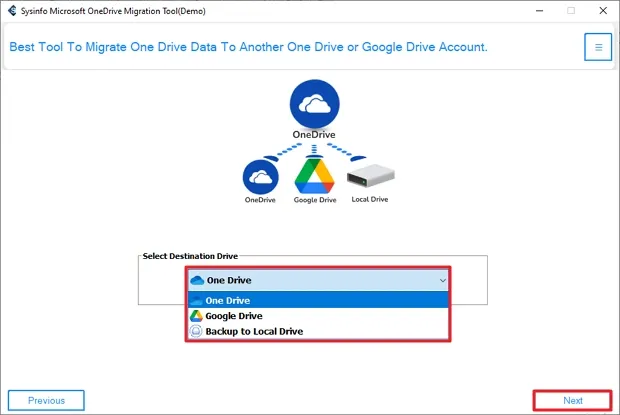The image size is (620, 415).
Task: Click the Local Drive caption text
Action: [x=370, y=199]
